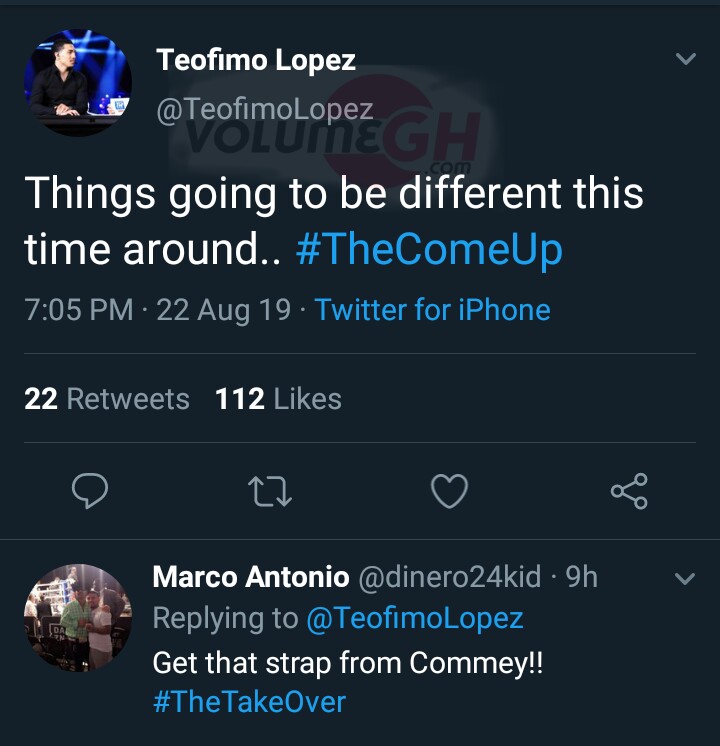This screenshot has height=746, width=720.
Task: Open Marco Antonio's avatar image
Action: [77, 617]
